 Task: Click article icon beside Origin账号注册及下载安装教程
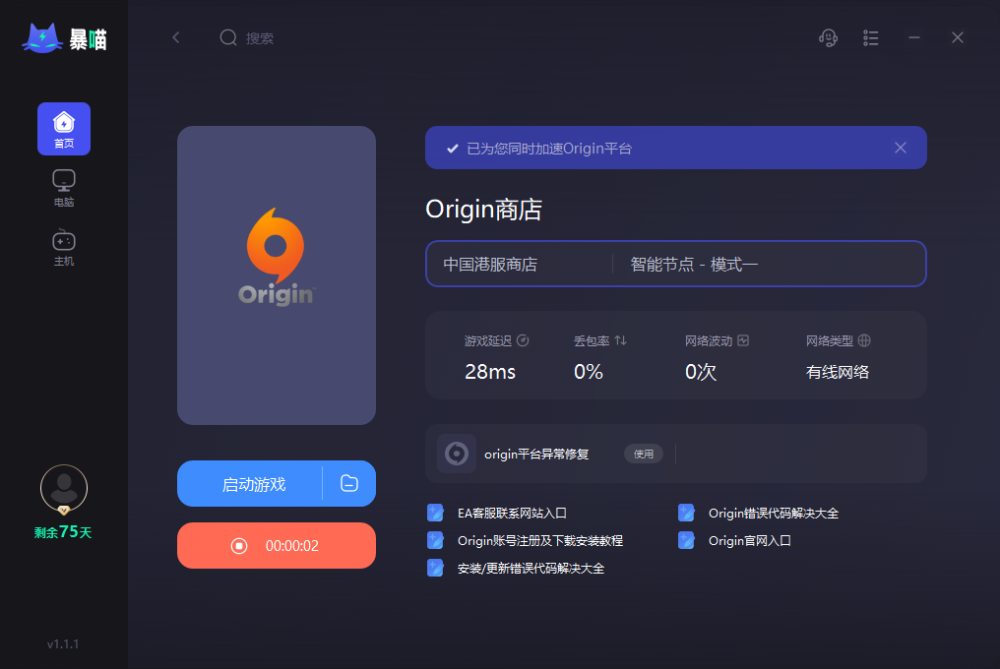click(x=435, y=540)
